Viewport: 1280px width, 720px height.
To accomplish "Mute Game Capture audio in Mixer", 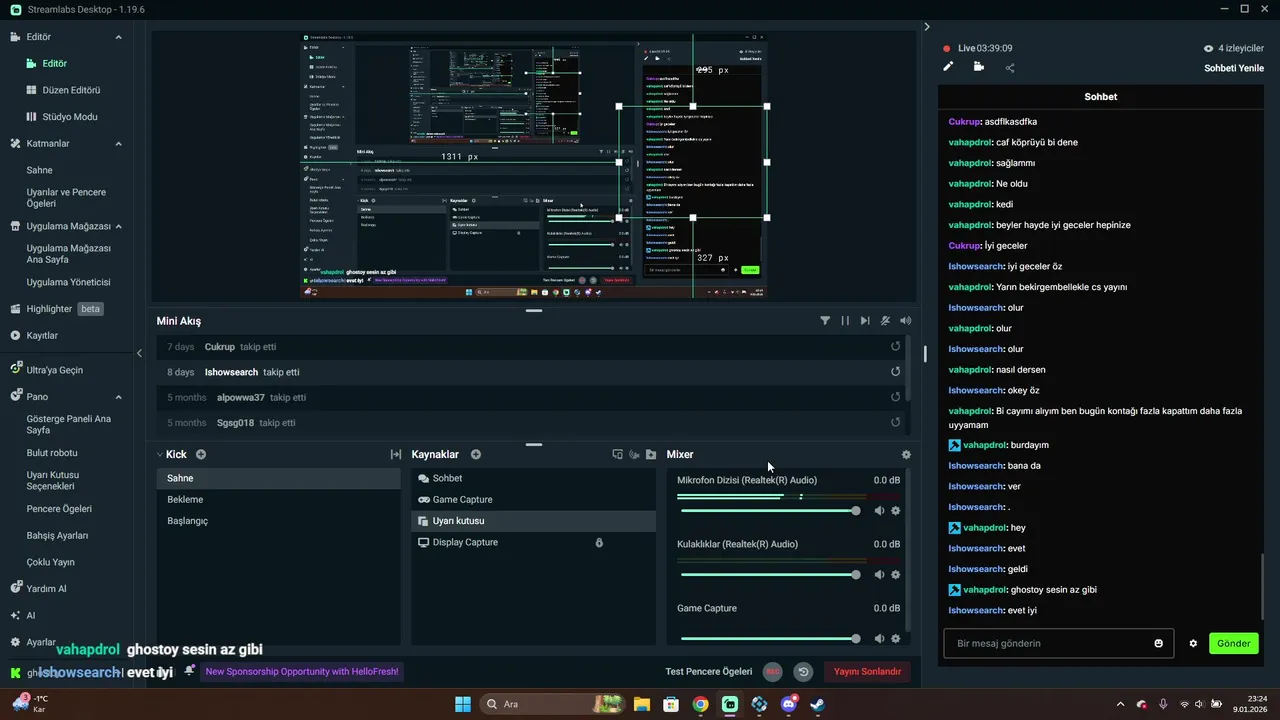I will (x=879, y=638).
